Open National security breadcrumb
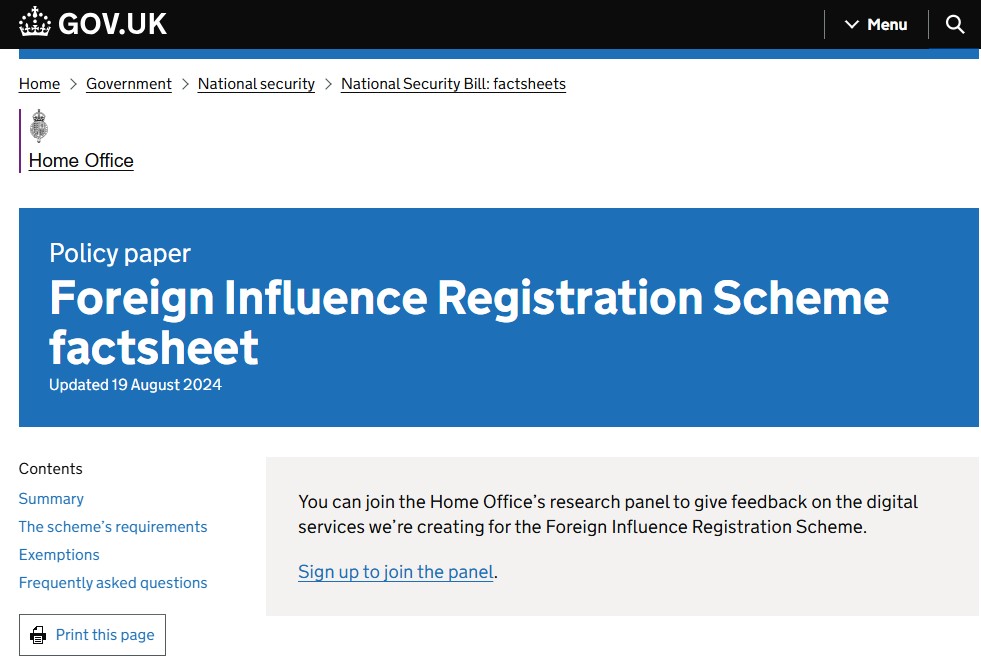This screenshot has height=672, width=981. coord(256,84)
